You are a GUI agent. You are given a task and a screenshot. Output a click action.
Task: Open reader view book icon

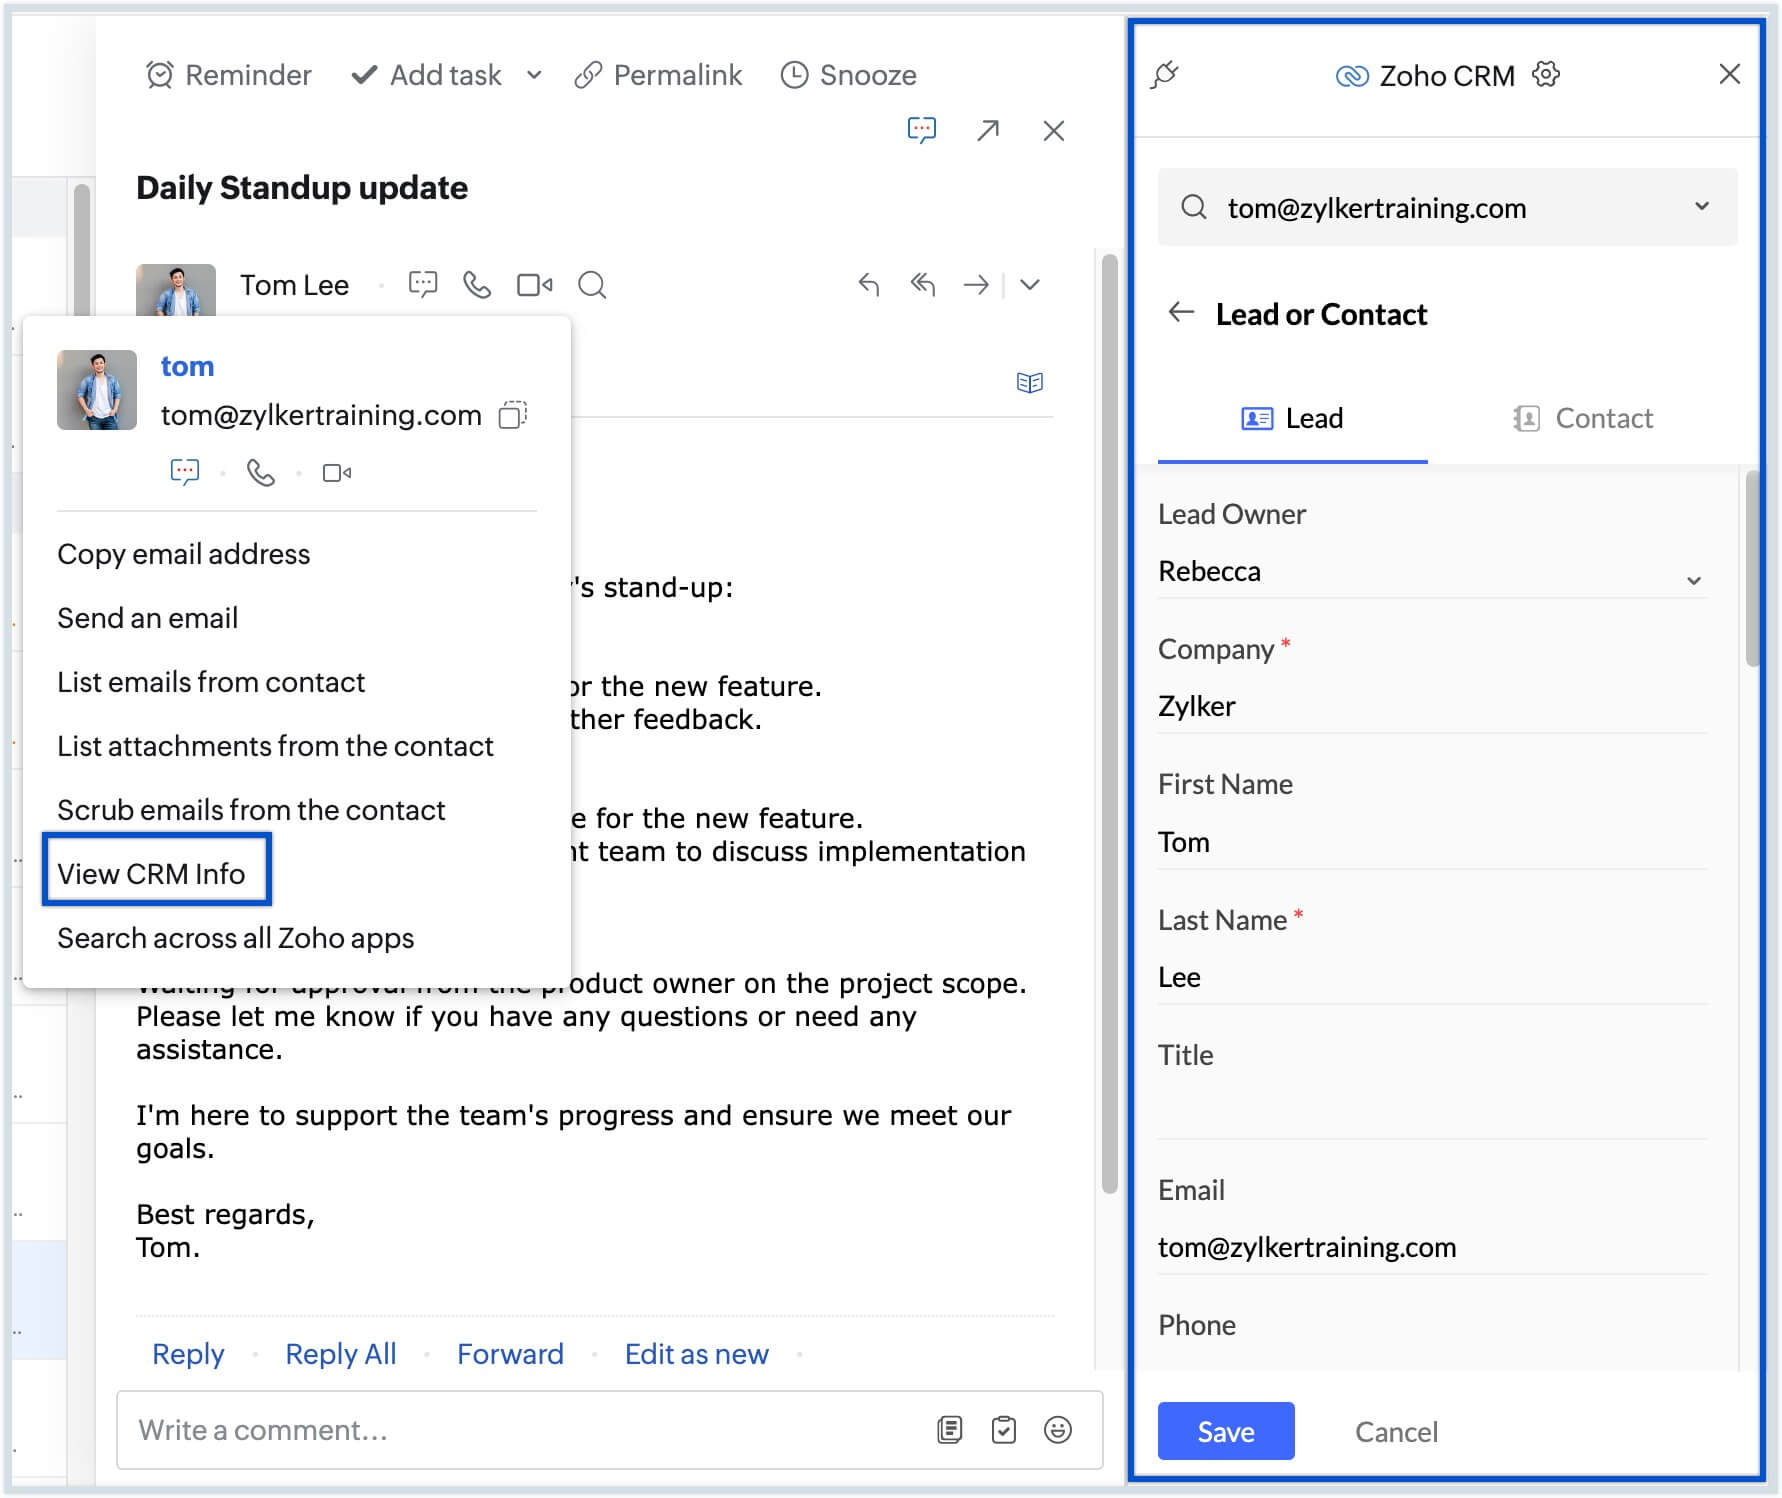pos(1030,383)
